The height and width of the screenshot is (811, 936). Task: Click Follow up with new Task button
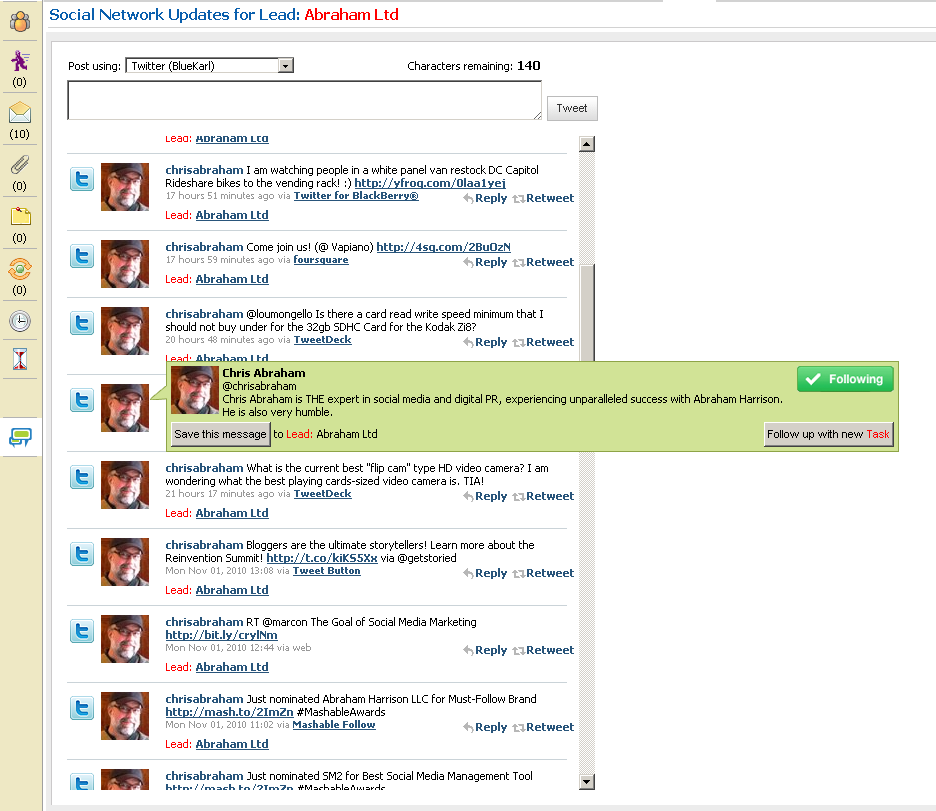point(829,434)
